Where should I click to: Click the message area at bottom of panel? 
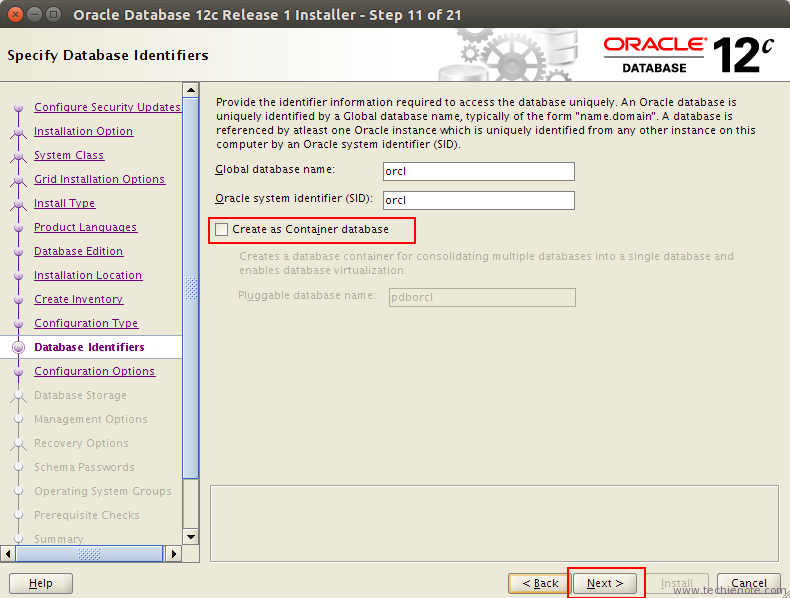[494, 523]
